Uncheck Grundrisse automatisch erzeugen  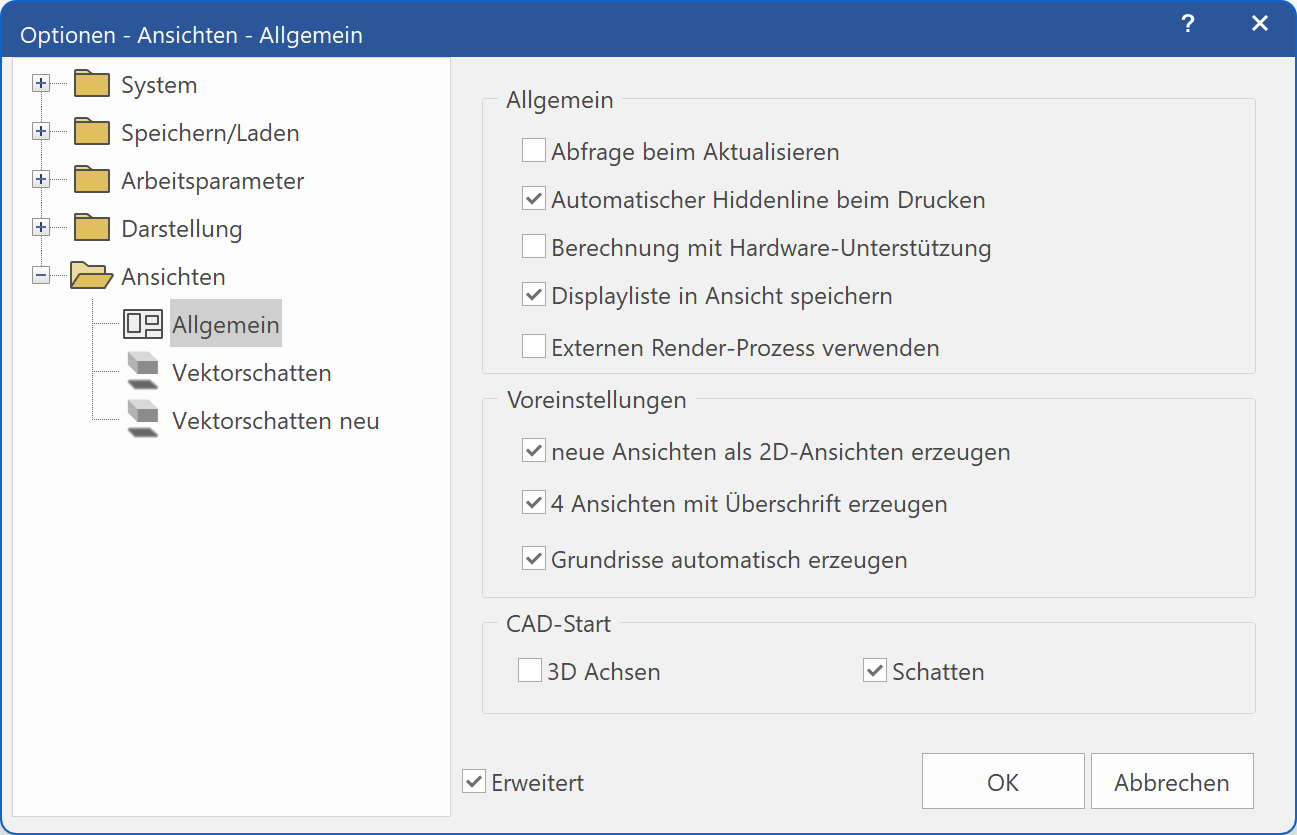(533, 559)
